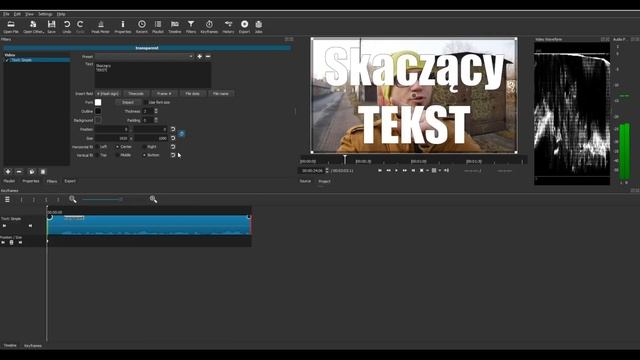Copy the filters with the copy icon
Screen dimensions: 640x360
point(31,172)
